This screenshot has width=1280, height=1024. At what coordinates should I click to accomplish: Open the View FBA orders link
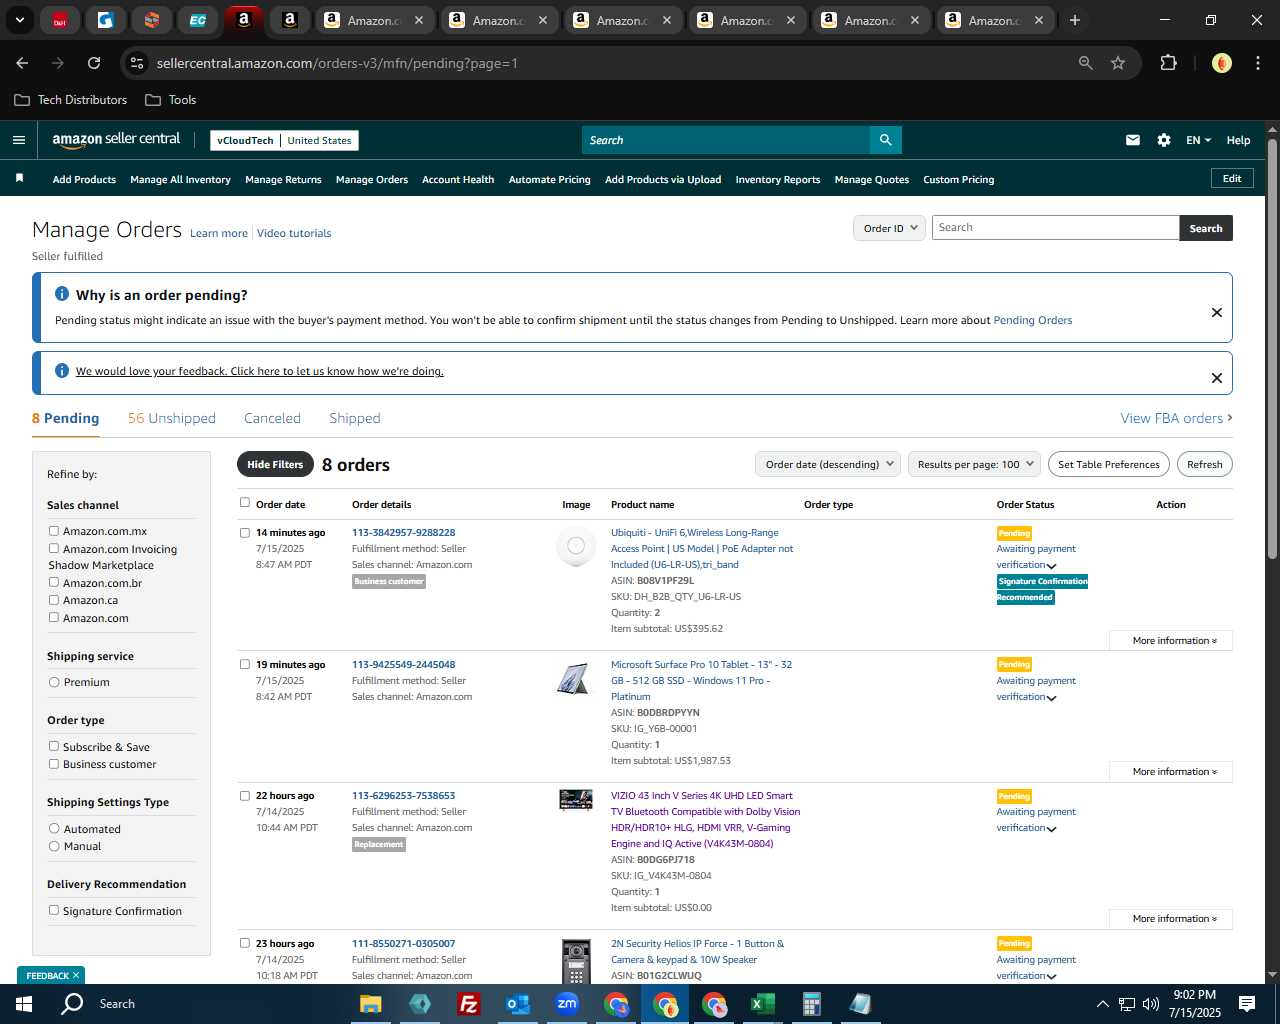[1176, 418]
